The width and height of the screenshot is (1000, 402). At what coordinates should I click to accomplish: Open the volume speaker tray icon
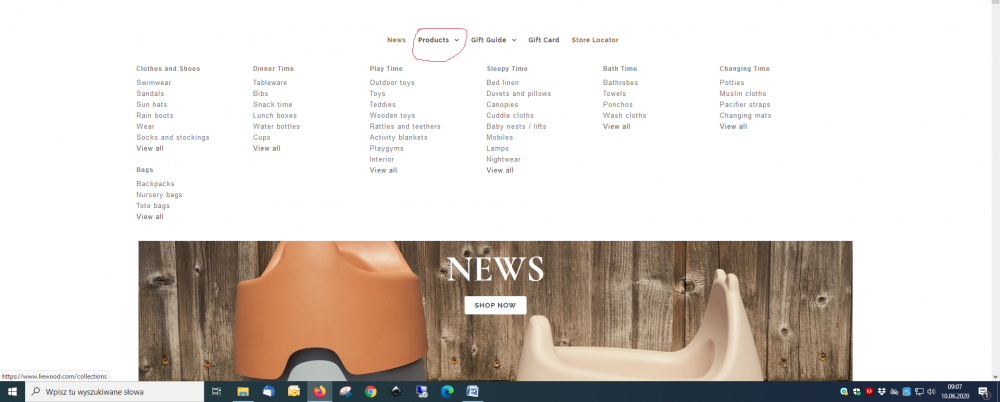click(931, 392)
